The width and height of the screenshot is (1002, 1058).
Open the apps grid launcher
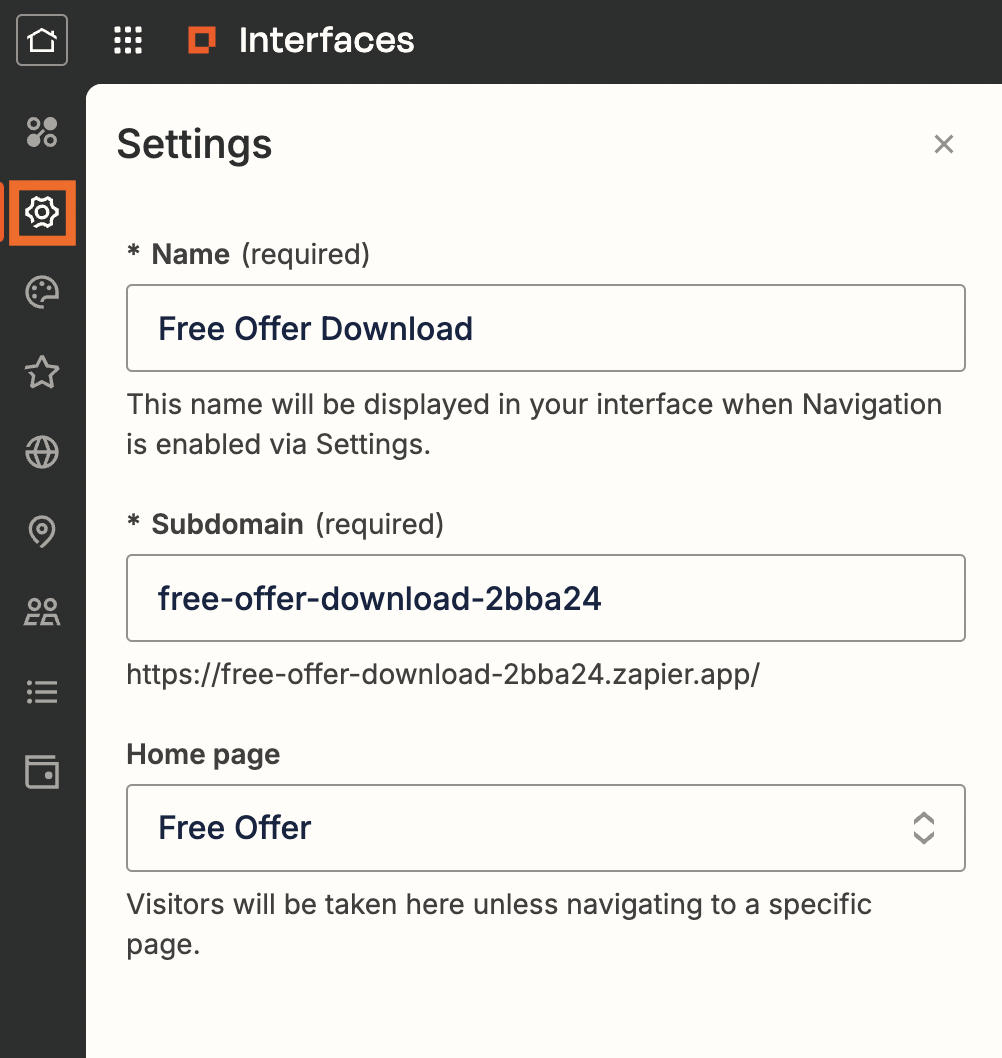point(128,41)
